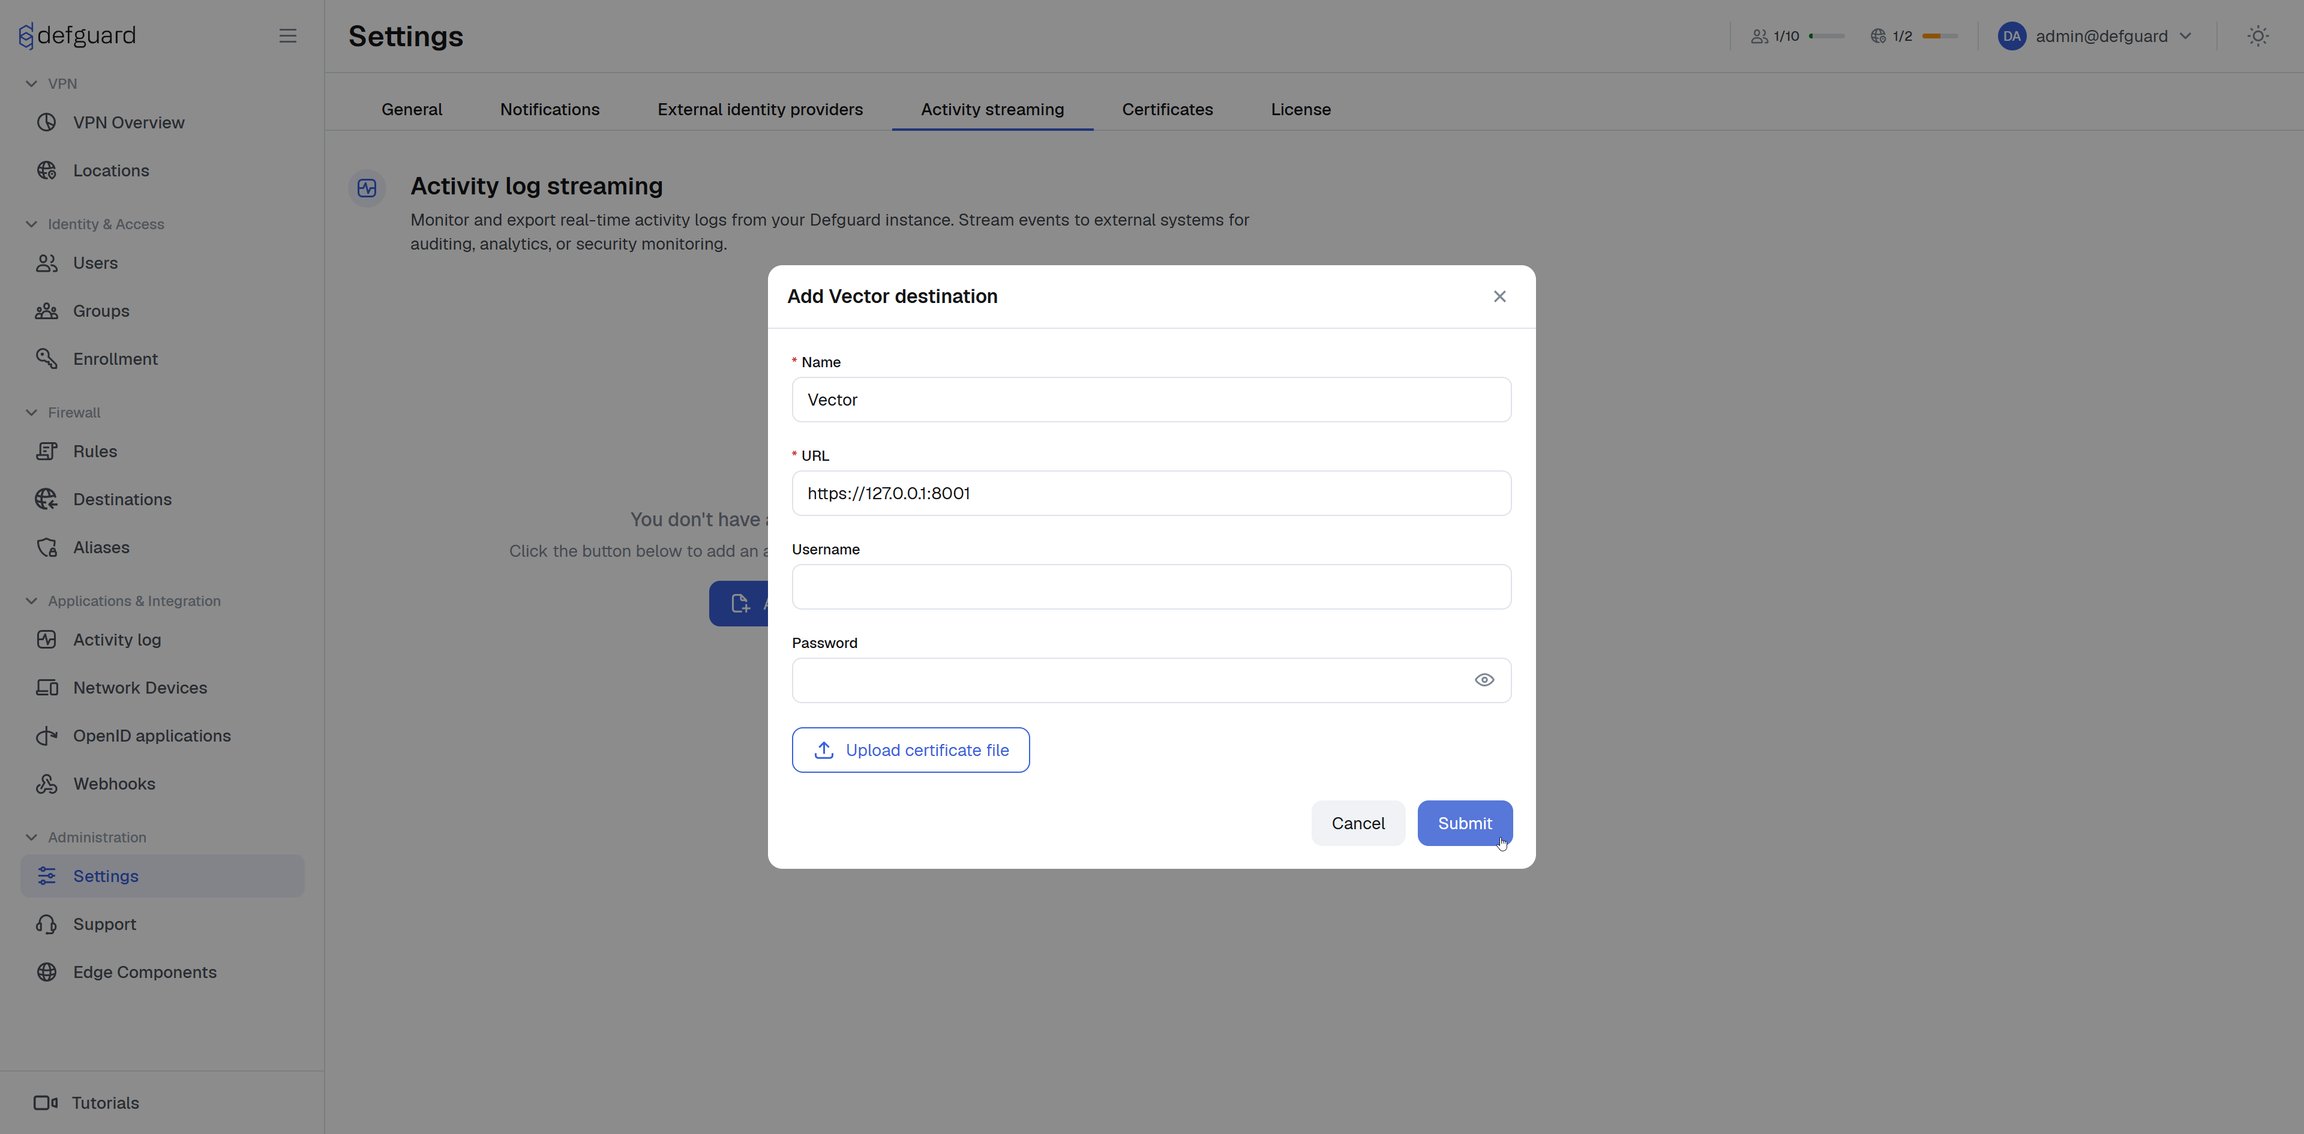Collapse the Firewall sidebar section
Screen dimensions: 2304x1134
31,413
